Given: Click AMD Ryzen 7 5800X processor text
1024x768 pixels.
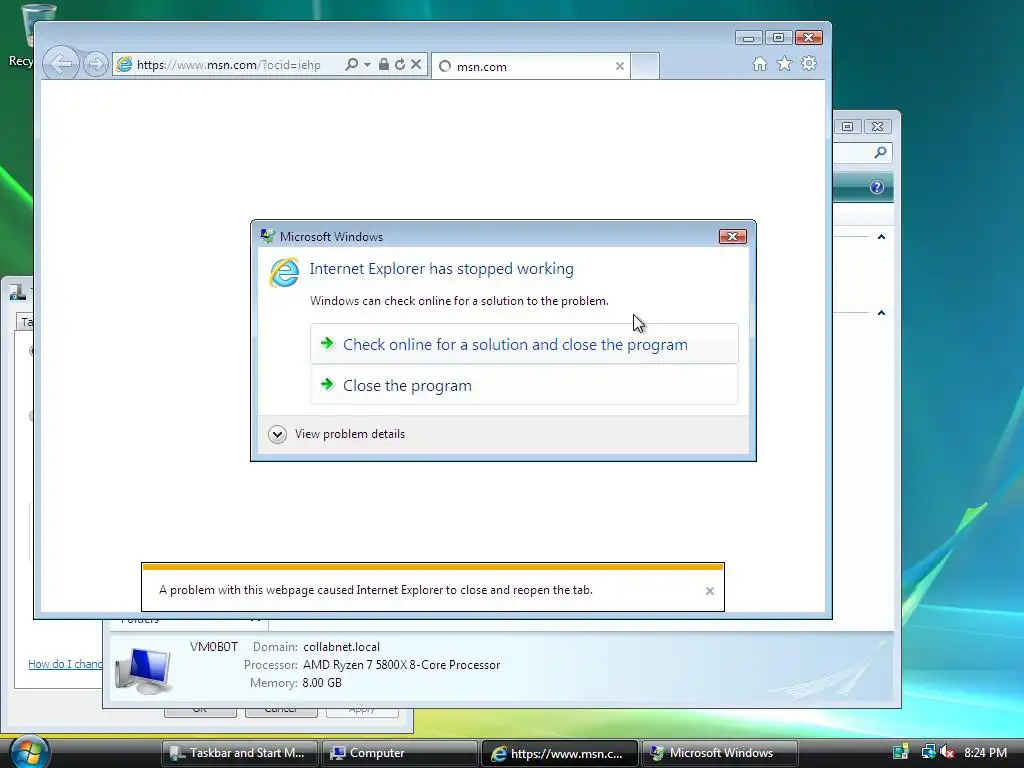Looking at the screenshot, I should pos(402,665).
